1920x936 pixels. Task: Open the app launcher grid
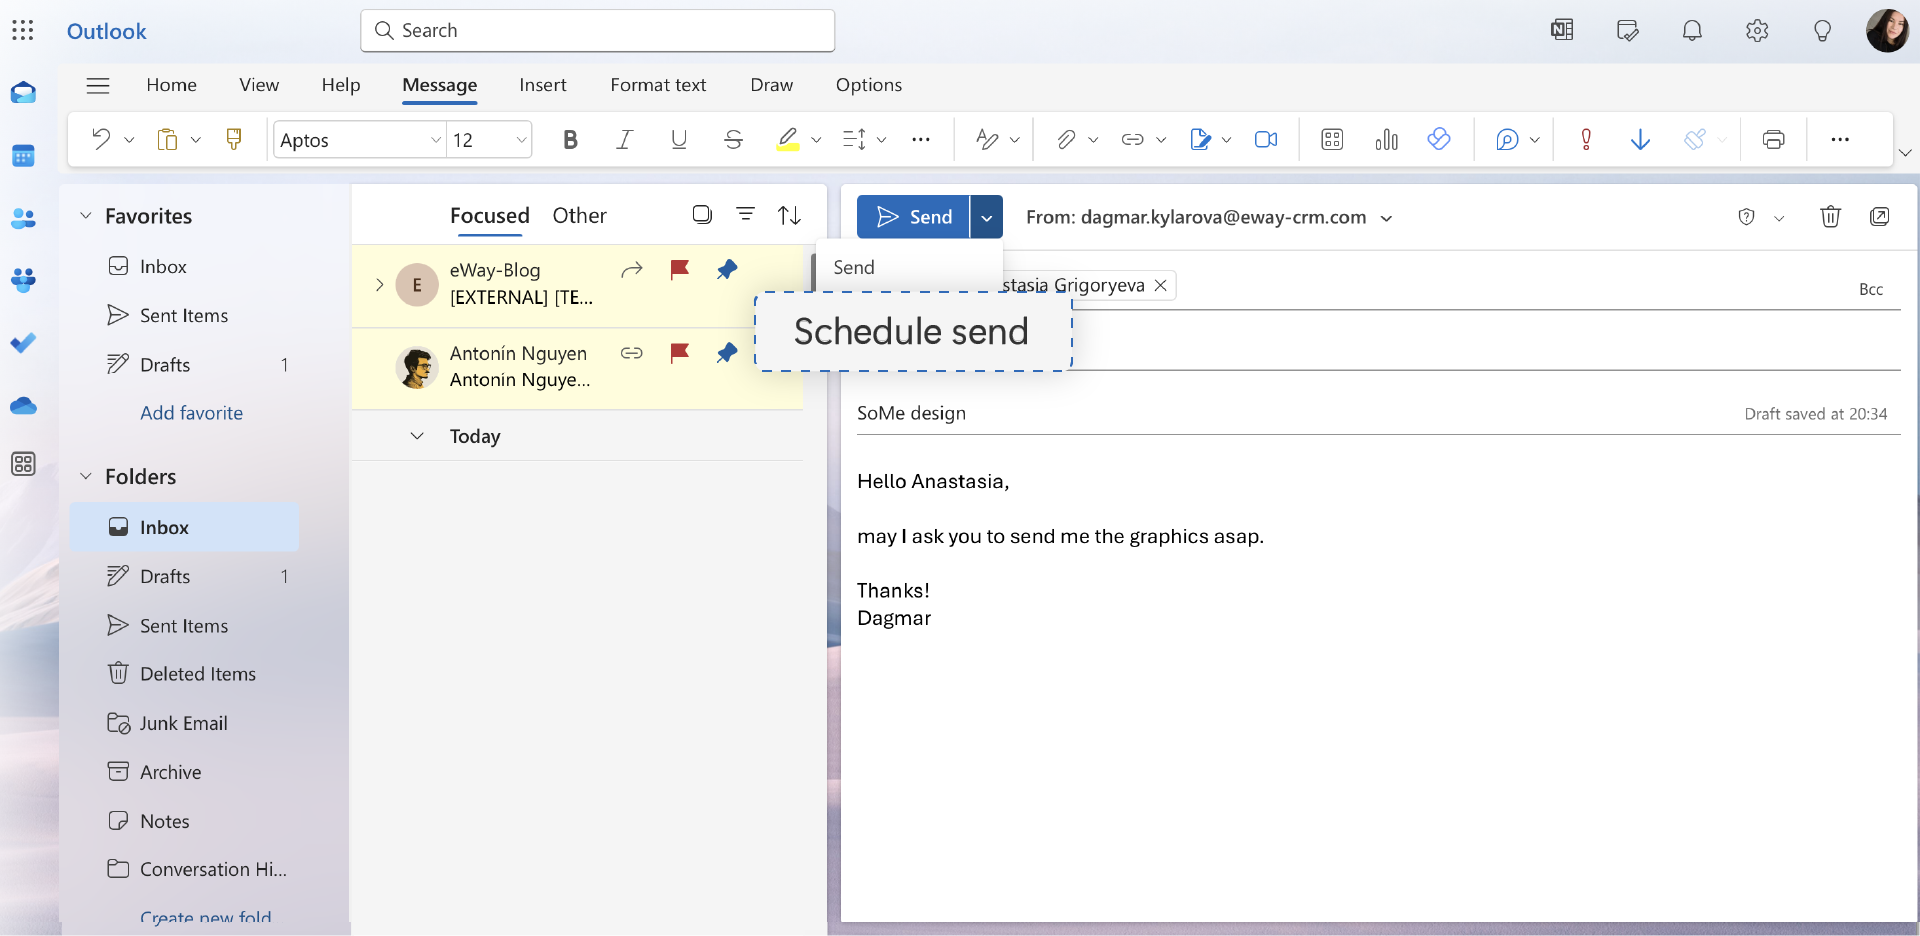23,30
